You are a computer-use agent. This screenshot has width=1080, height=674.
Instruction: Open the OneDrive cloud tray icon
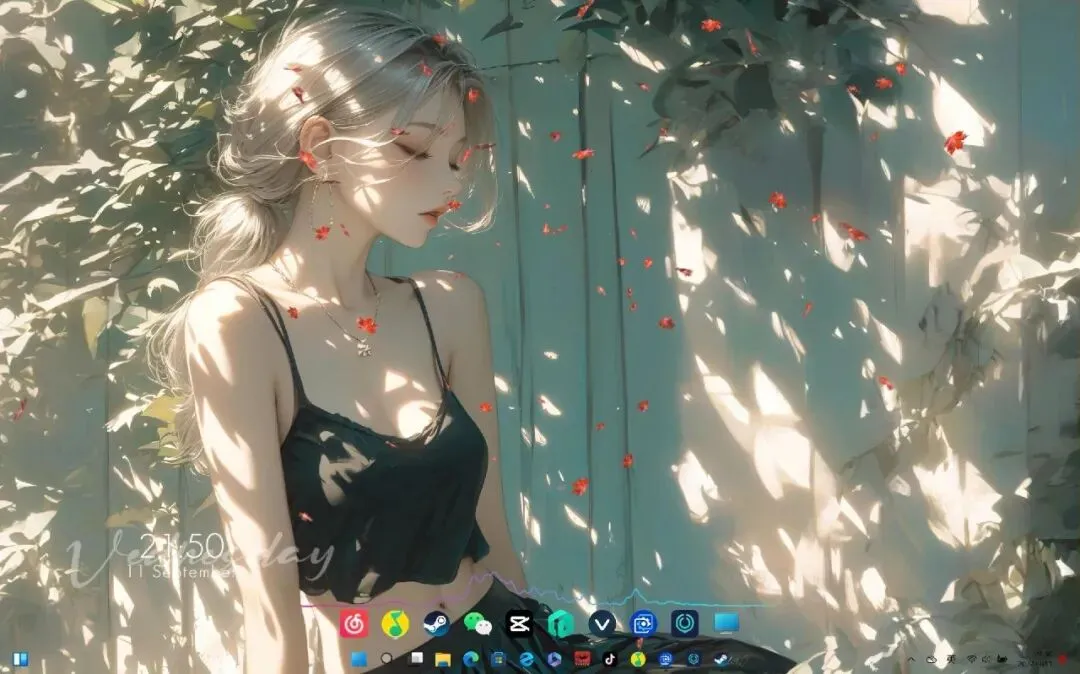(x=931, y=660)
